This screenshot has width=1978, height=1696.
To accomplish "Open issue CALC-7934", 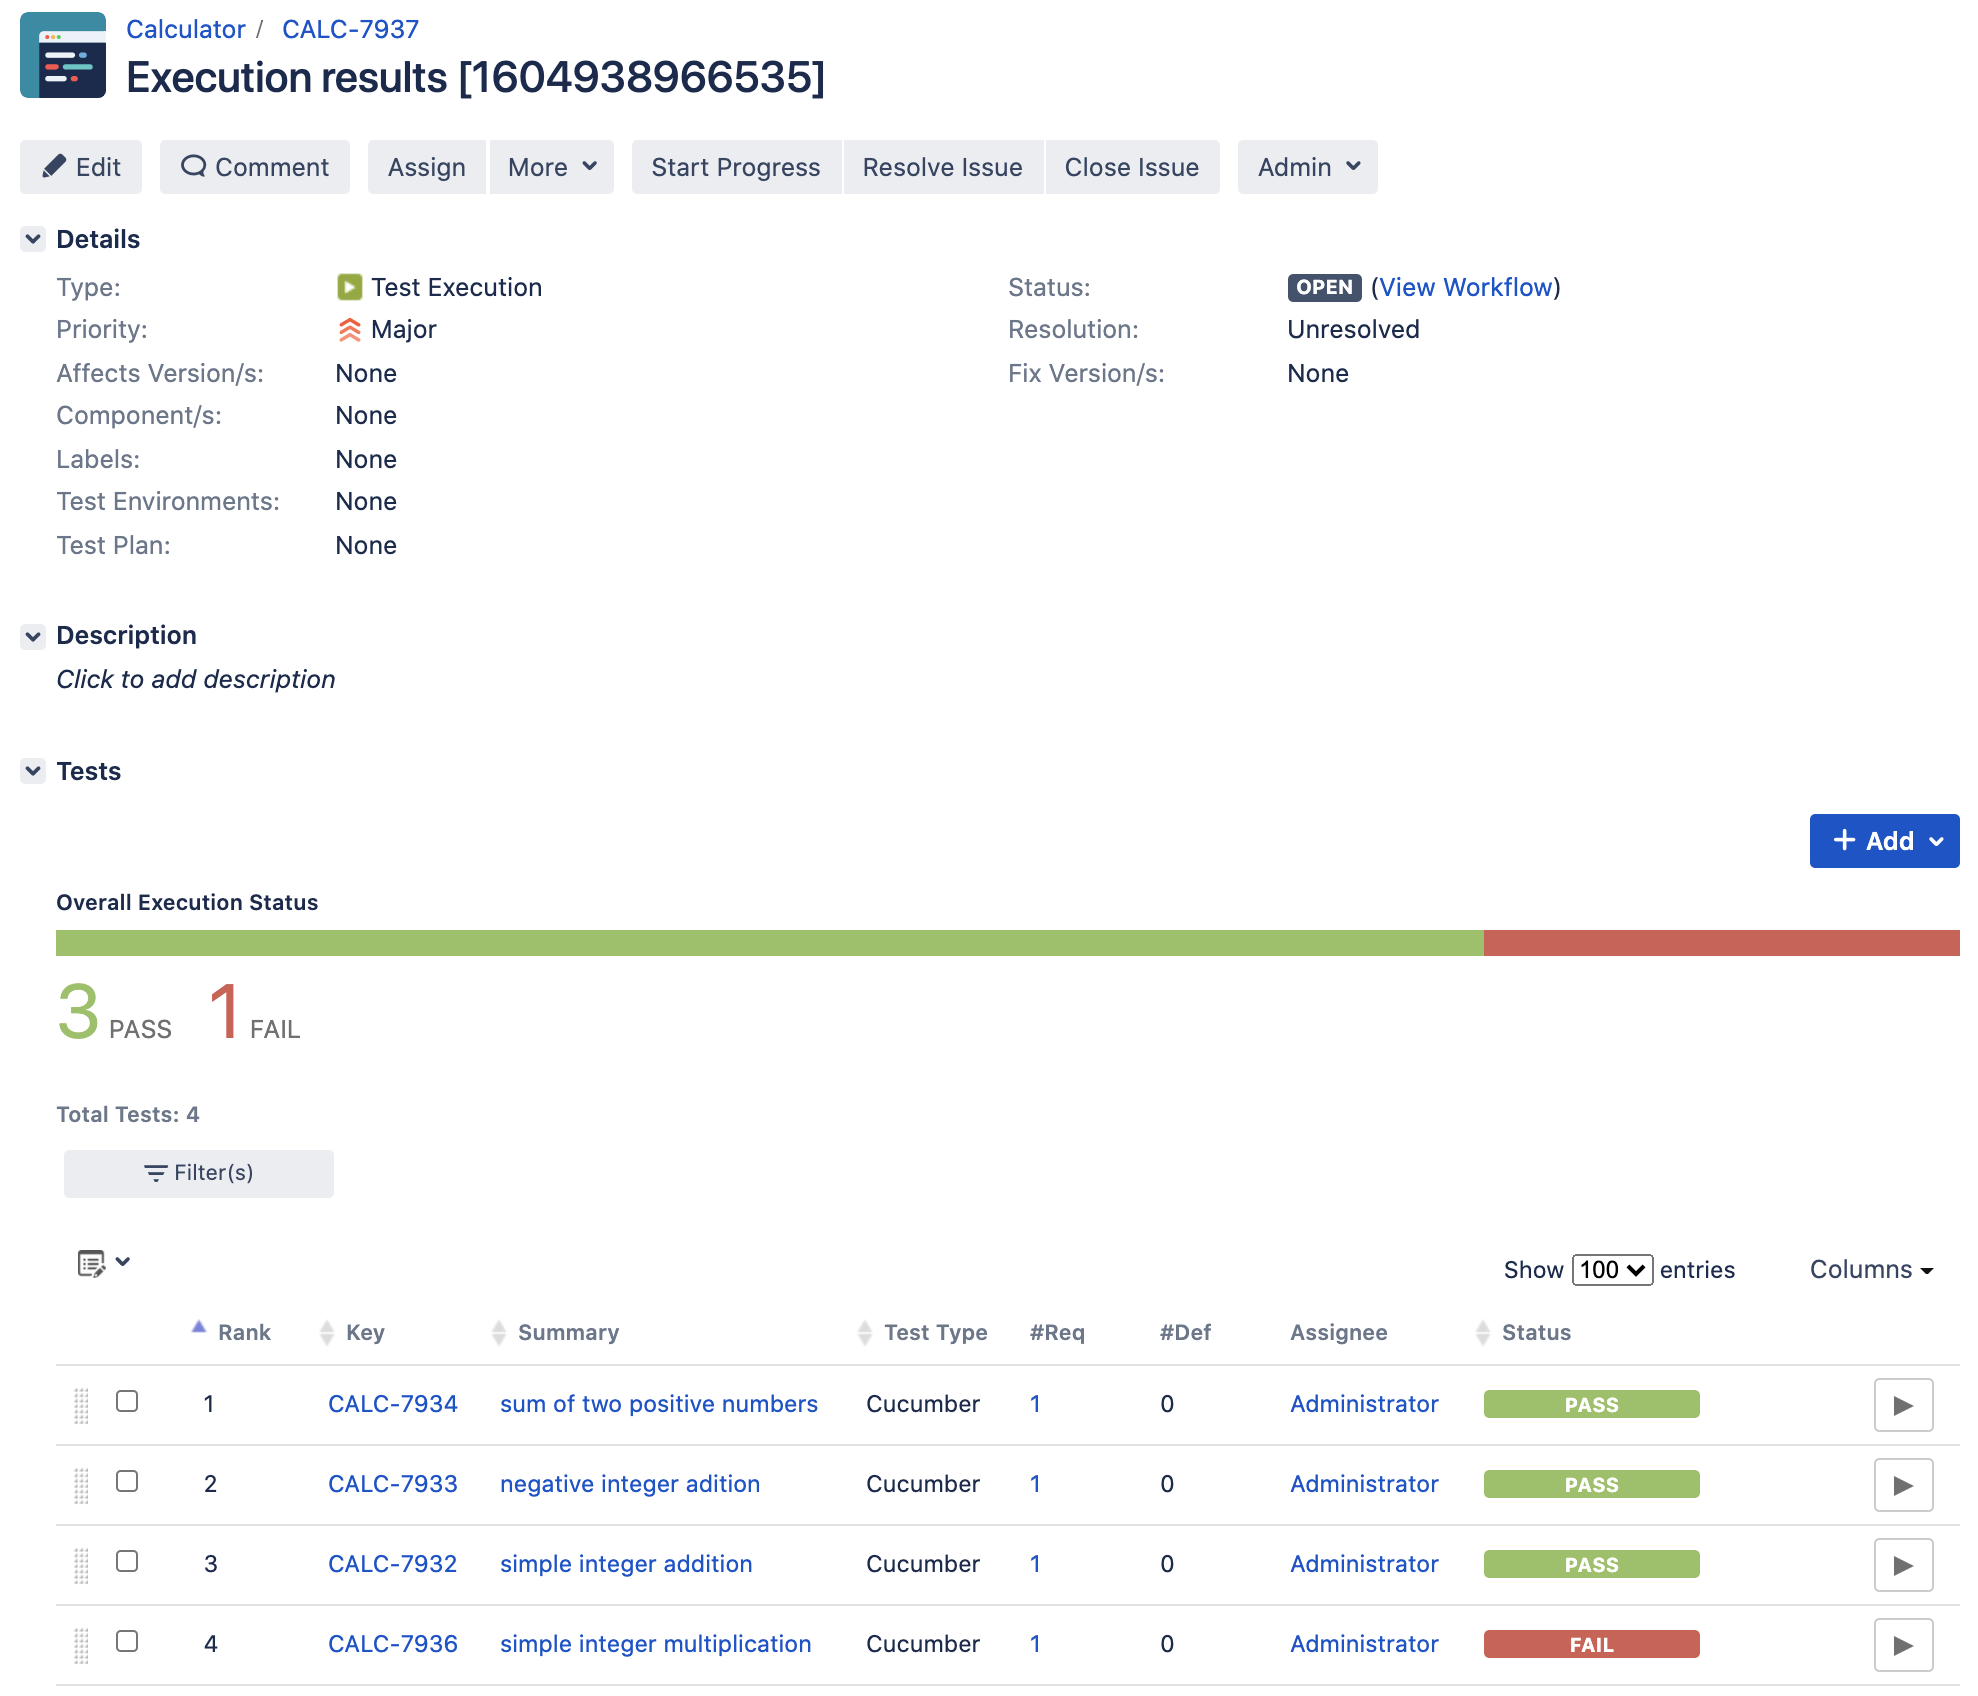I will [x=393, y=1404].
